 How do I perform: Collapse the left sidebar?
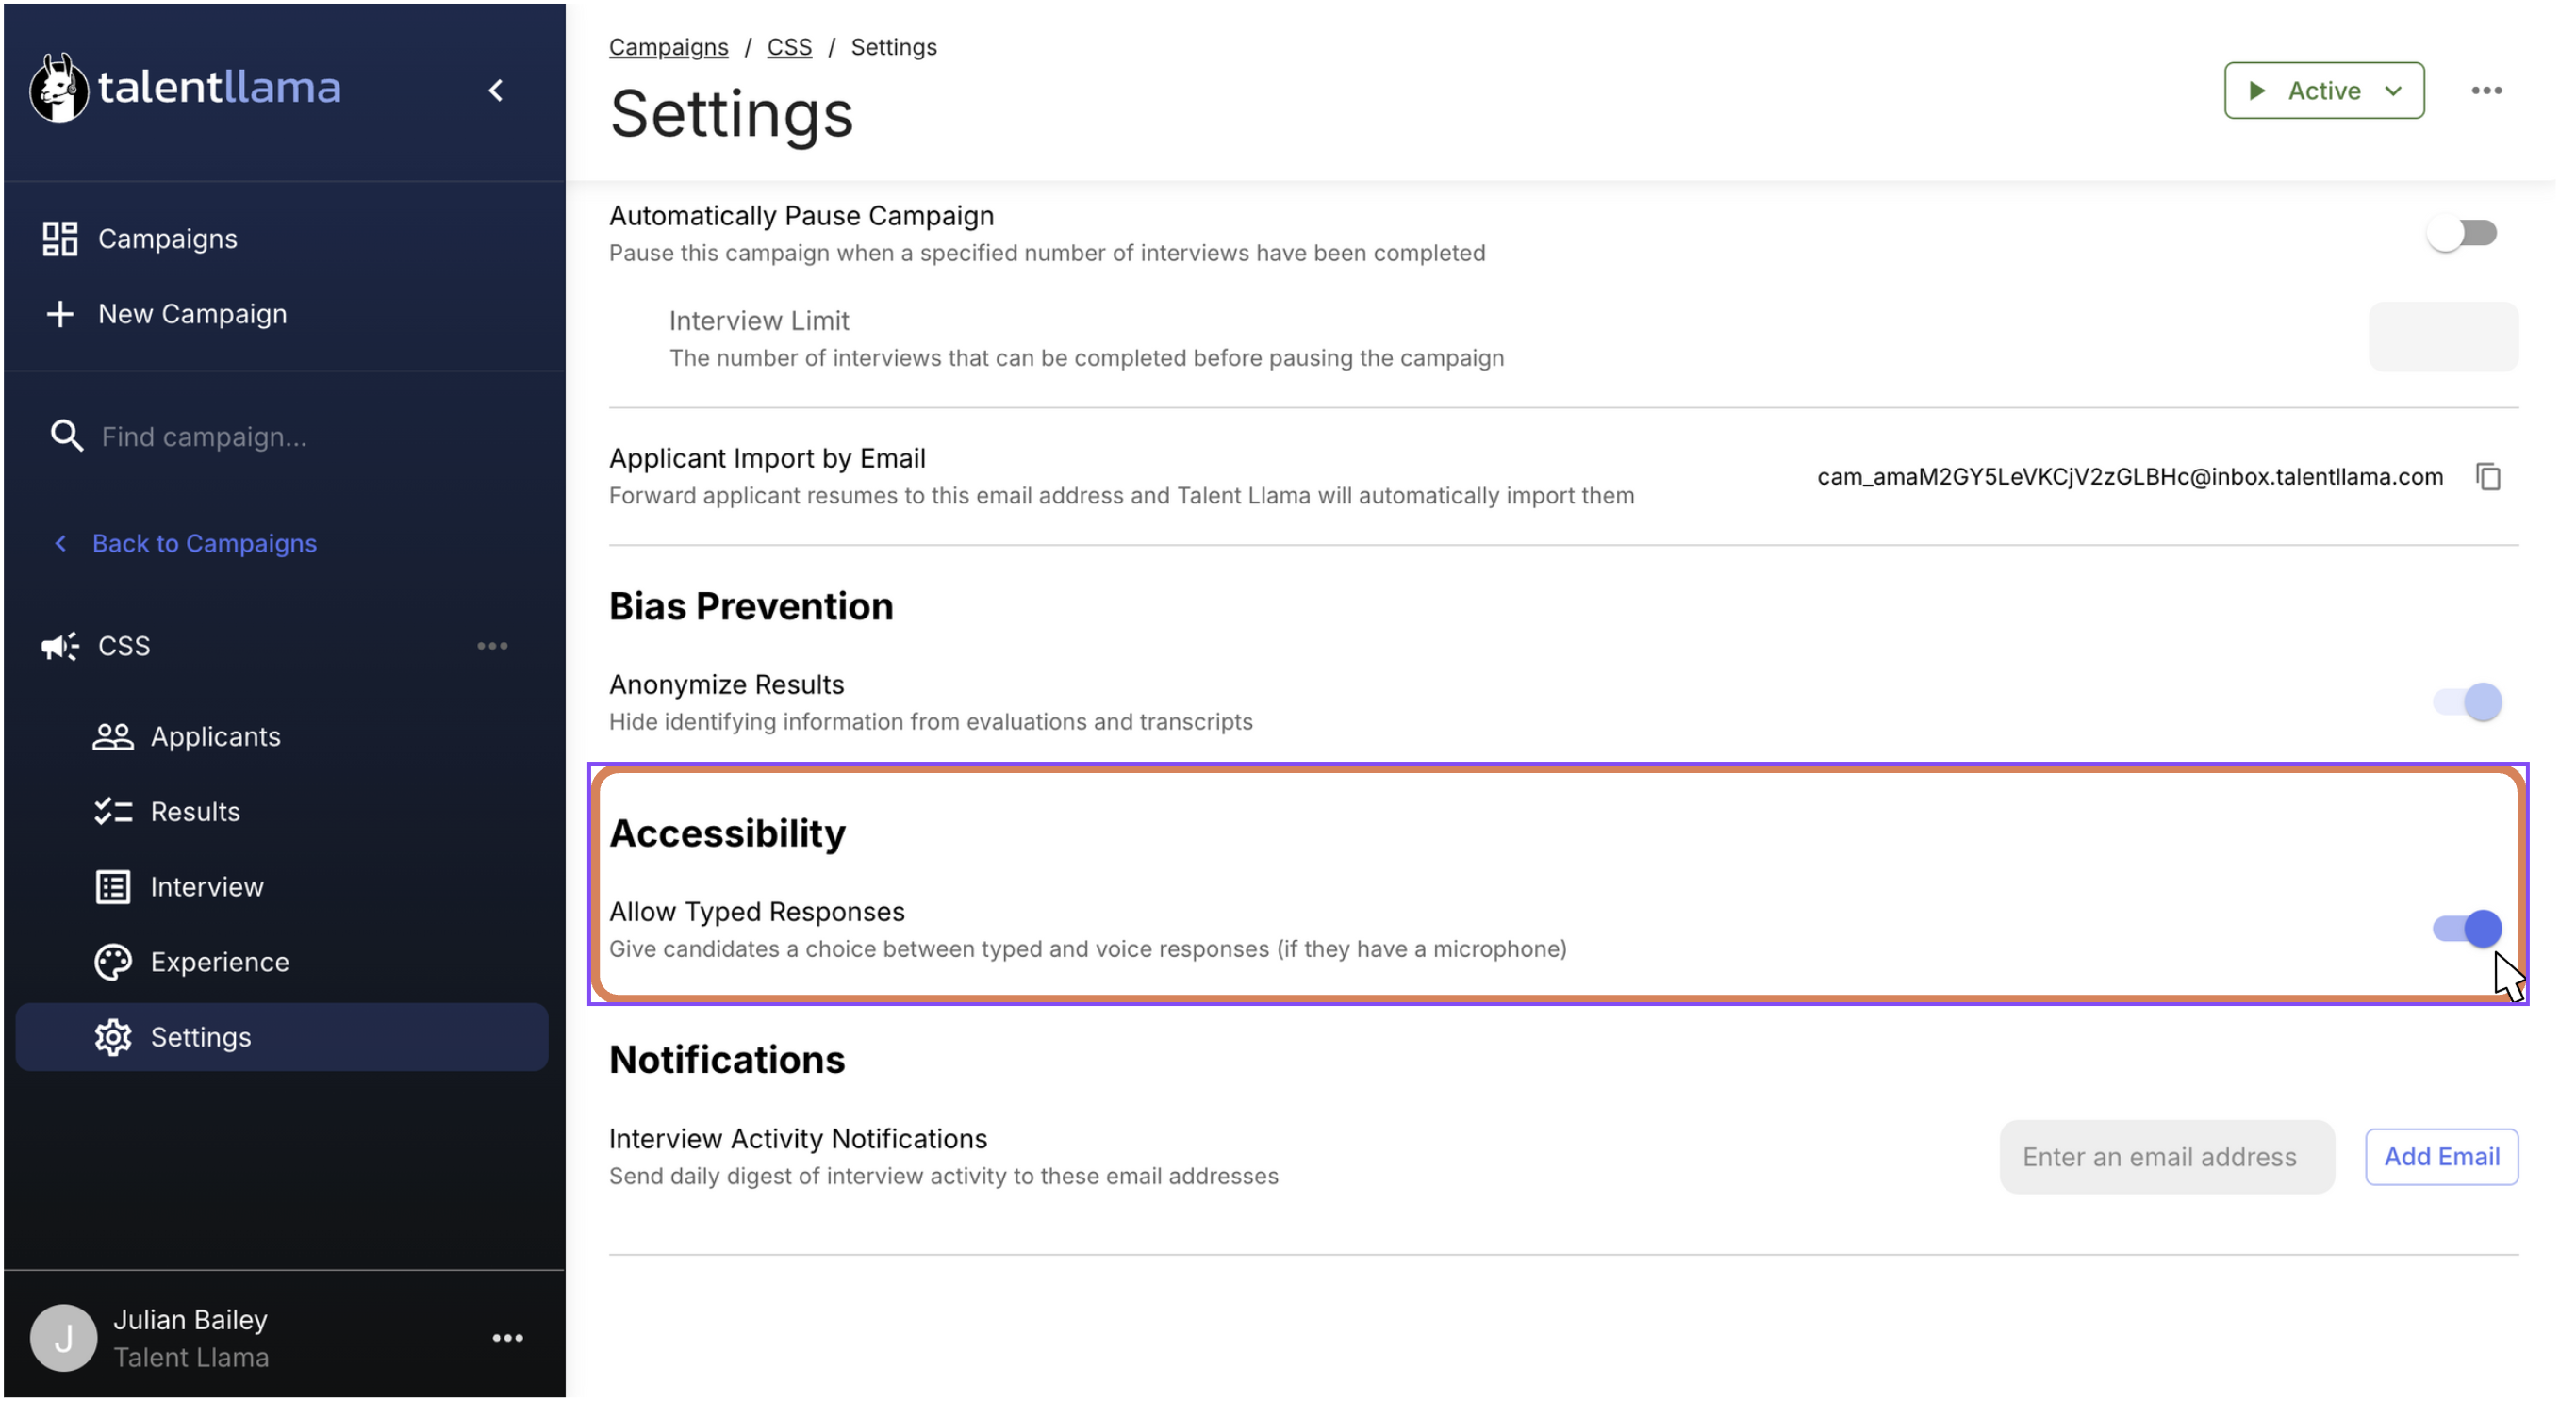[497, 90]
